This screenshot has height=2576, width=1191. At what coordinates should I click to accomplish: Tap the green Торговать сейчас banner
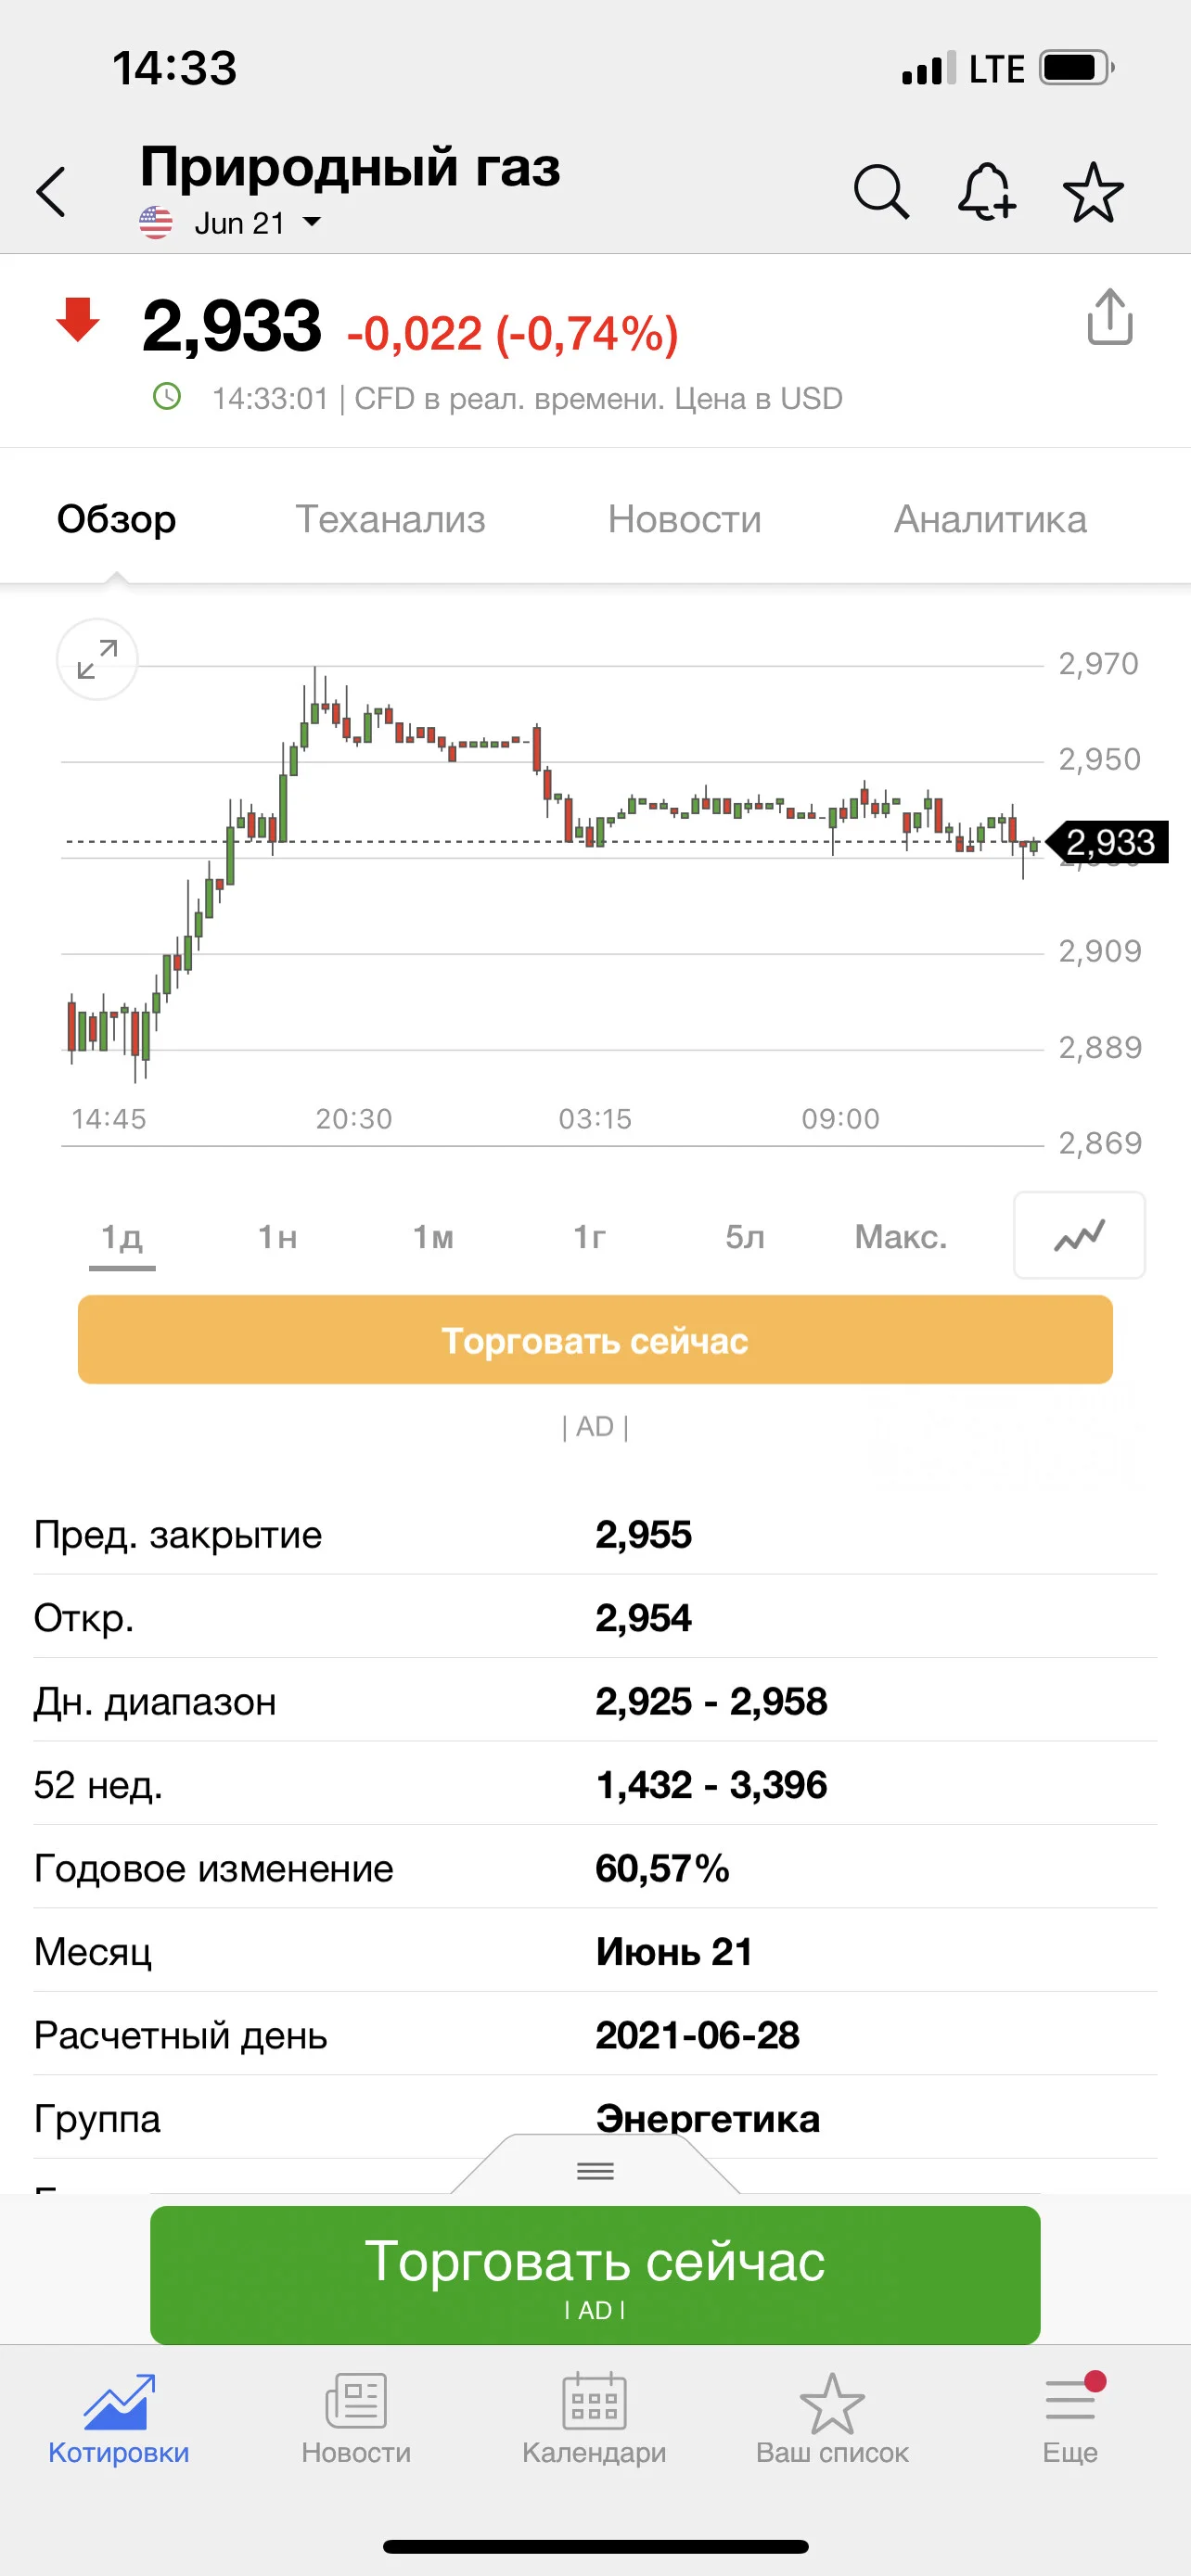tap(595, 2275)
